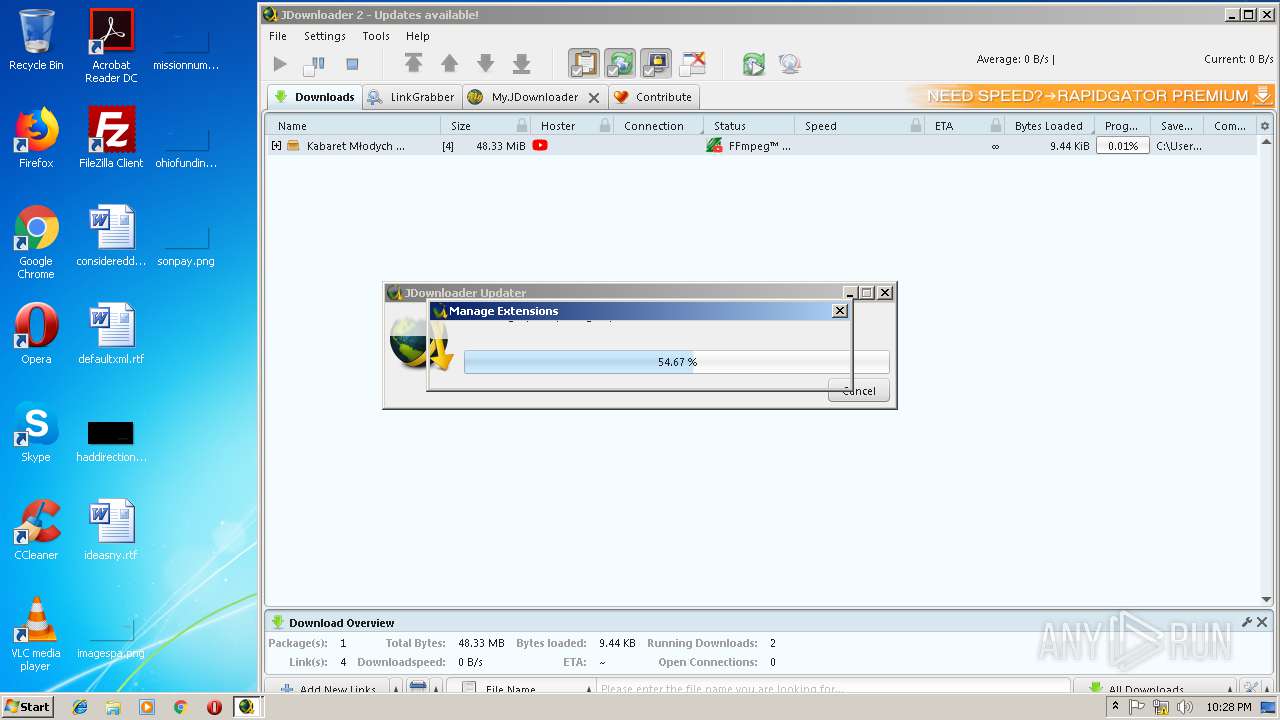
Task: Select the VLC media player desktop icon
Action: pyautogui.click(x=36, y=634)
